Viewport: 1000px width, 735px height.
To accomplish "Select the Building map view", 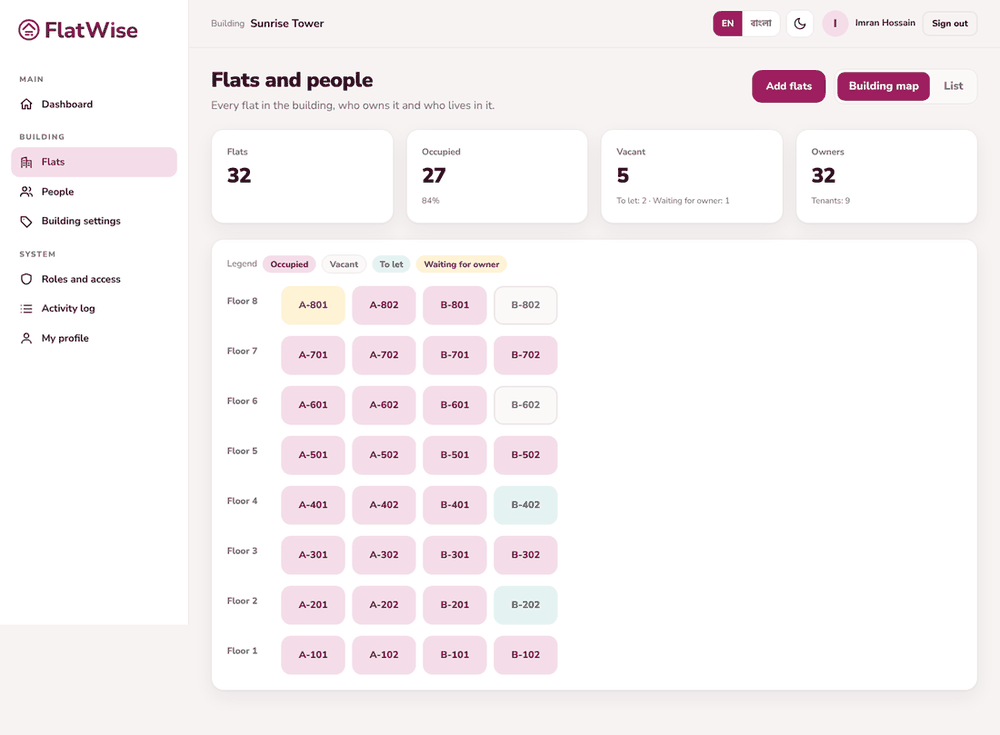I will click(x=883, y=86).
